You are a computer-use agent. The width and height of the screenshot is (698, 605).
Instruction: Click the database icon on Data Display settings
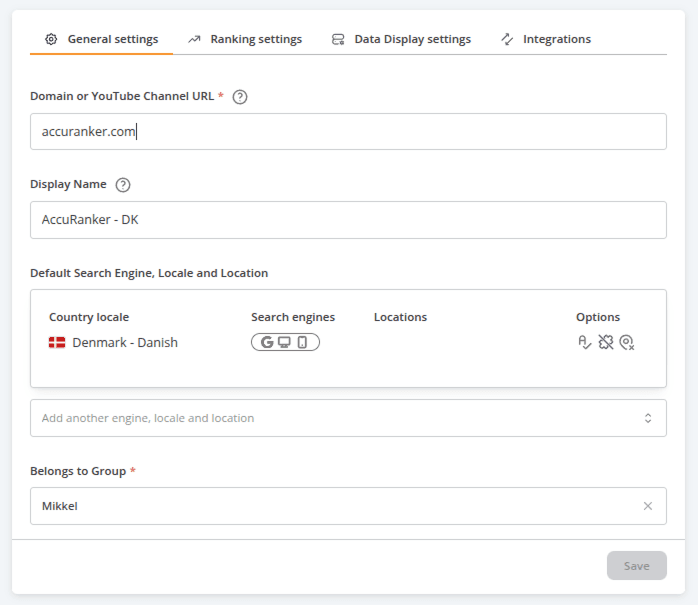click(x=338, y=39)
